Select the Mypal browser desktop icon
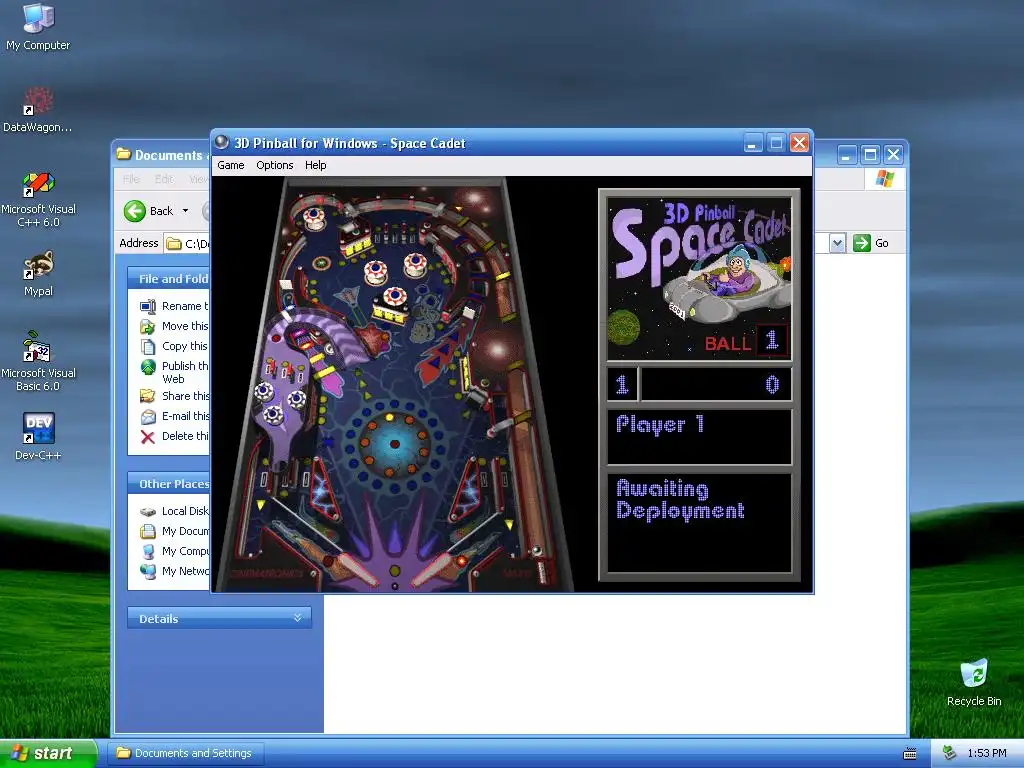The height and width of the screenshot is (768, 1024). (38, 274)
